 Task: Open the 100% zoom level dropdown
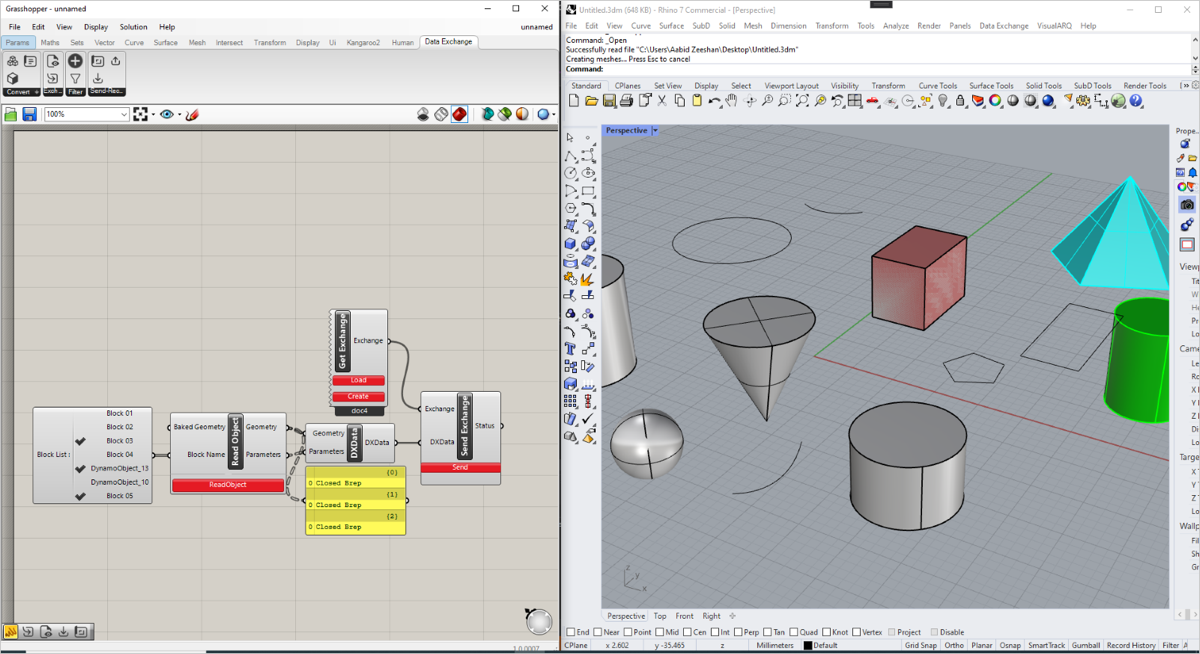pos(124,115)
